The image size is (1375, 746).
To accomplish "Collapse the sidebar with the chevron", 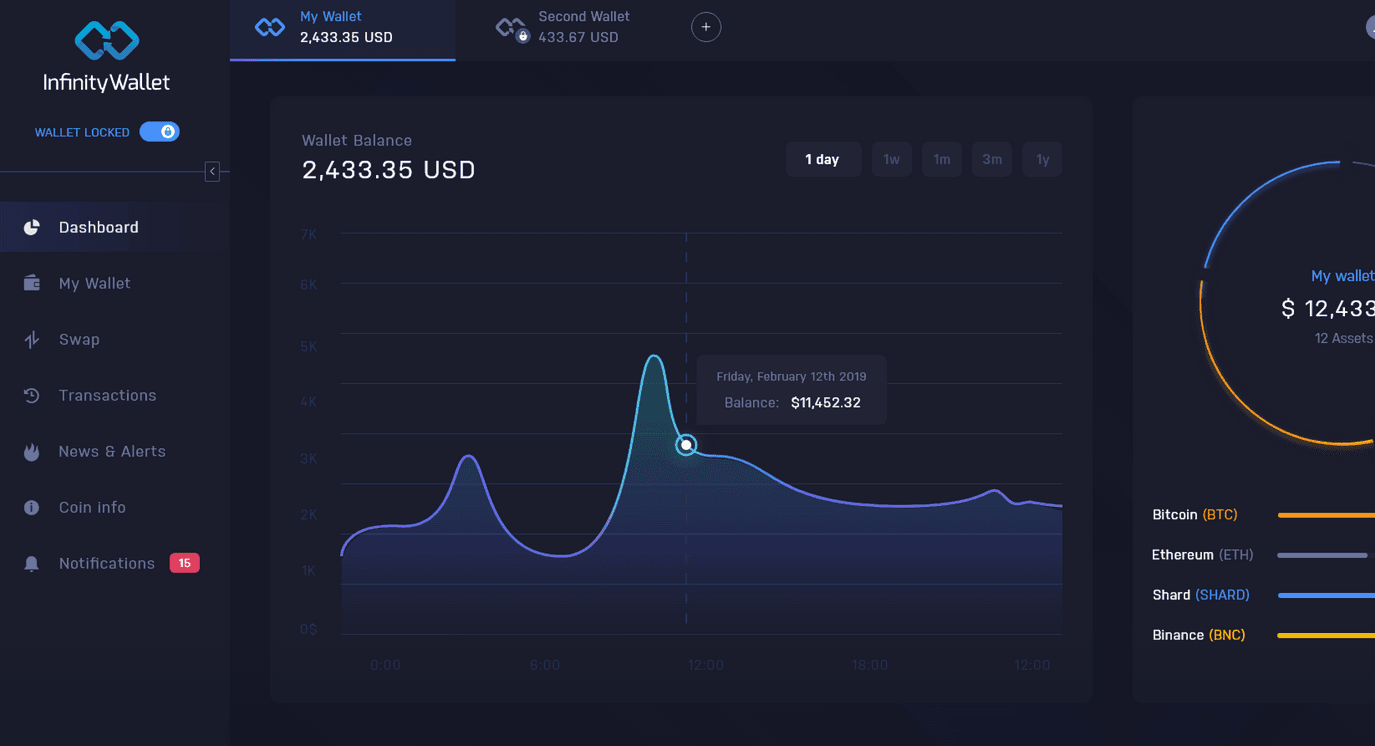I will coord(212,172).
